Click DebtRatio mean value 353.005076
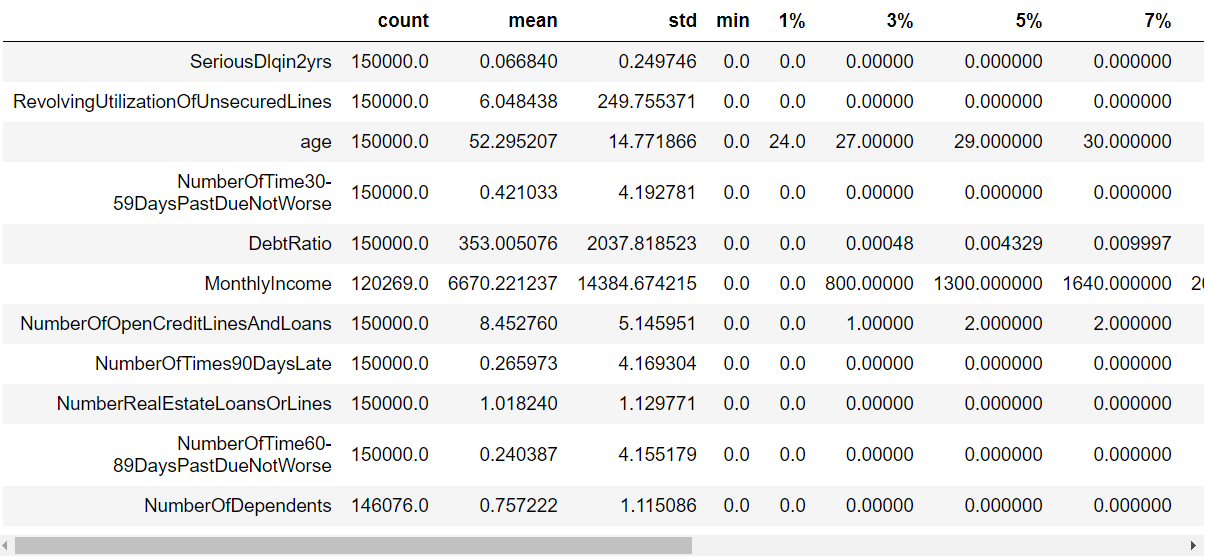The height and width of the screenshot is (560, 1205). tap(509, 243)
